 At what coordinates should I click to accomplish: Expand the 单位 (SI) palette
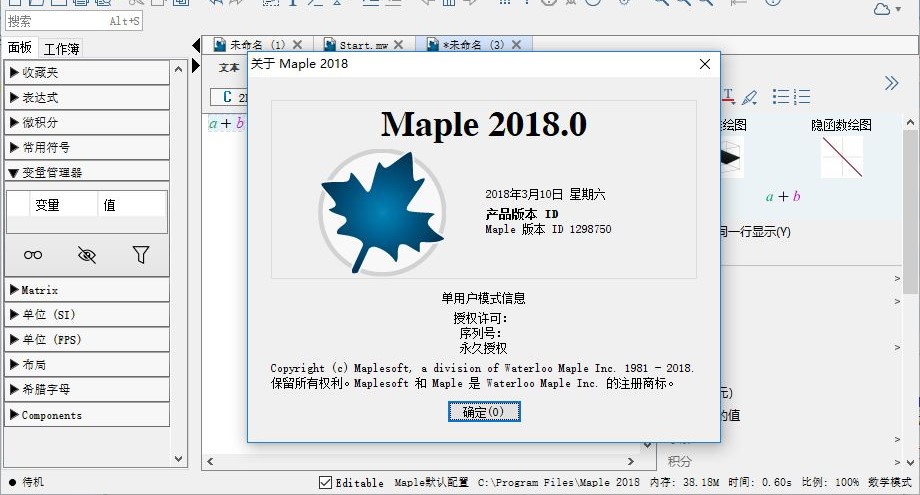(87, 314)
